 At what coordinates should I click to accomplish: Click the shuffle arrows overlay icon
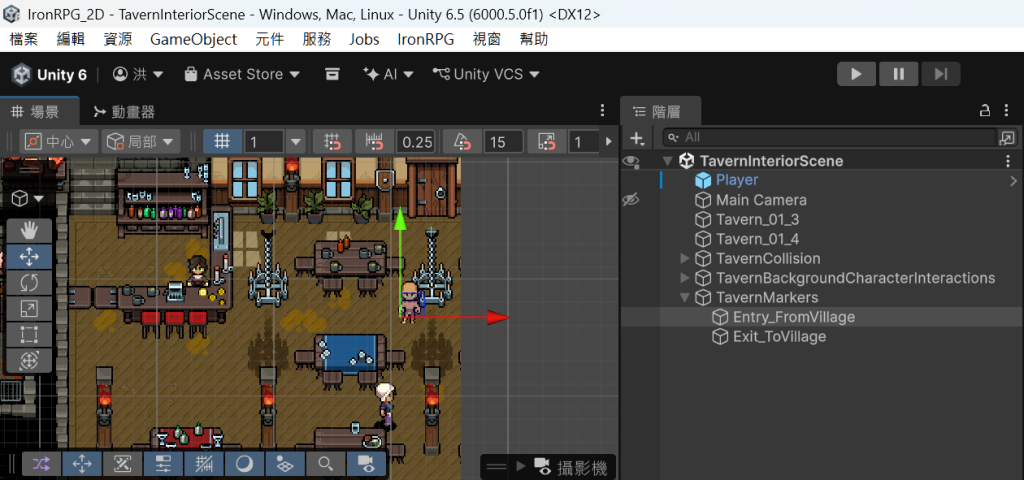pos(41,464)
